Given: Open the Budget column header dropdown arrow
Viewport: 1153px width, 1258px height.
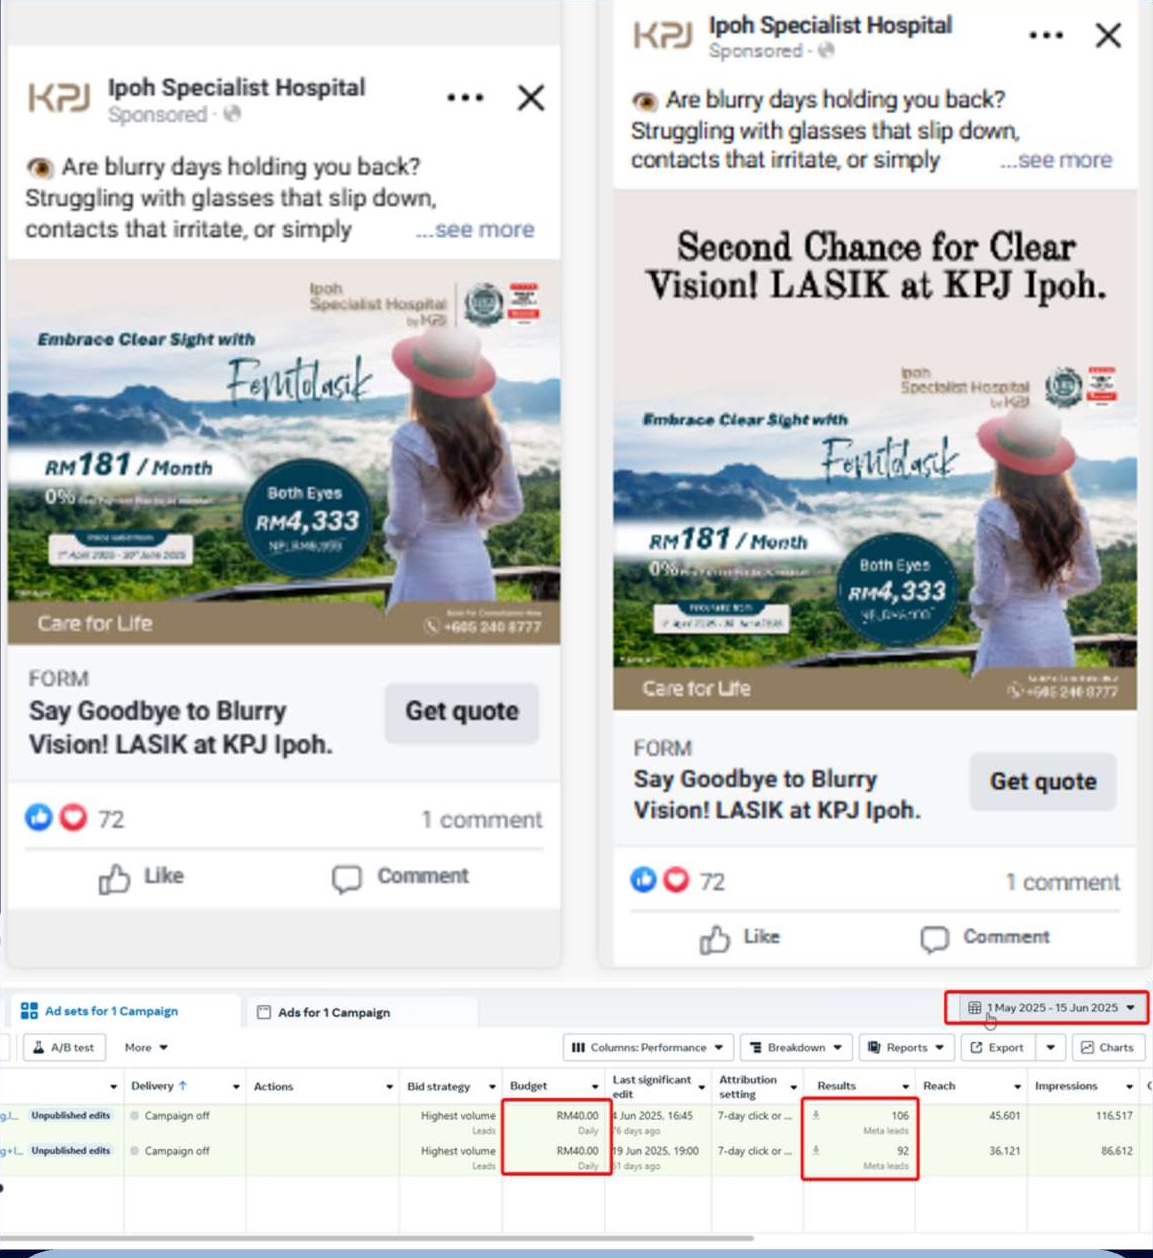Looking at the screenshot, I should (595, 1087).
